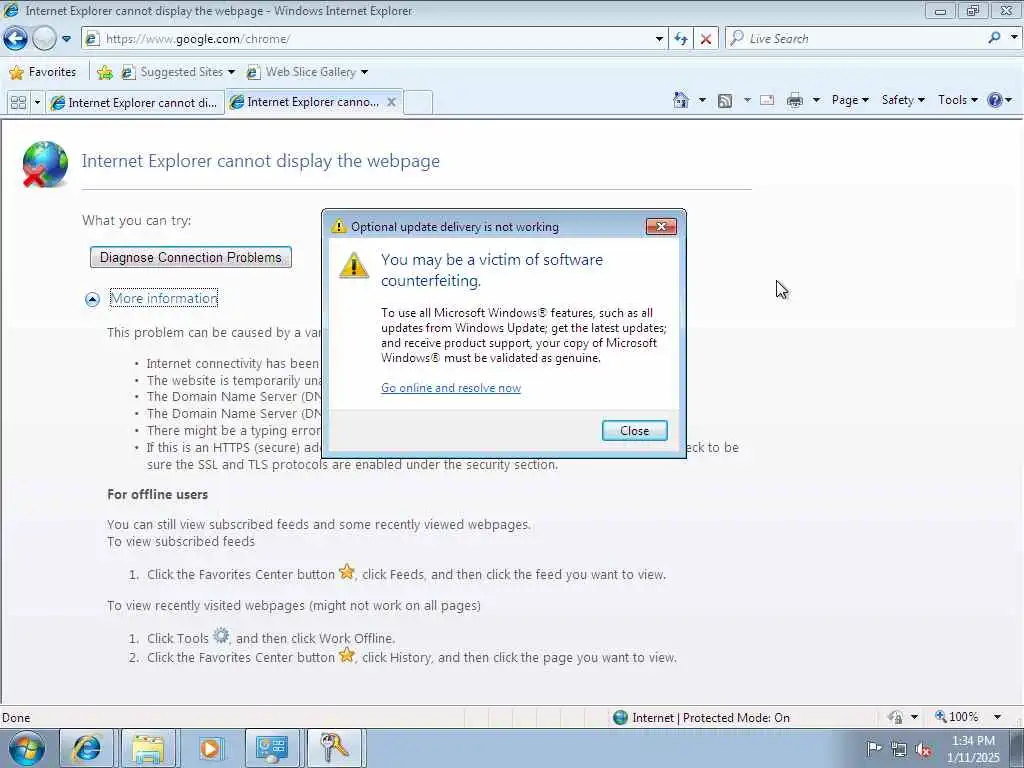The height and width of the screenshot is (768, 1024).
Task: Open a new blank tab
Action: (418, 103)
